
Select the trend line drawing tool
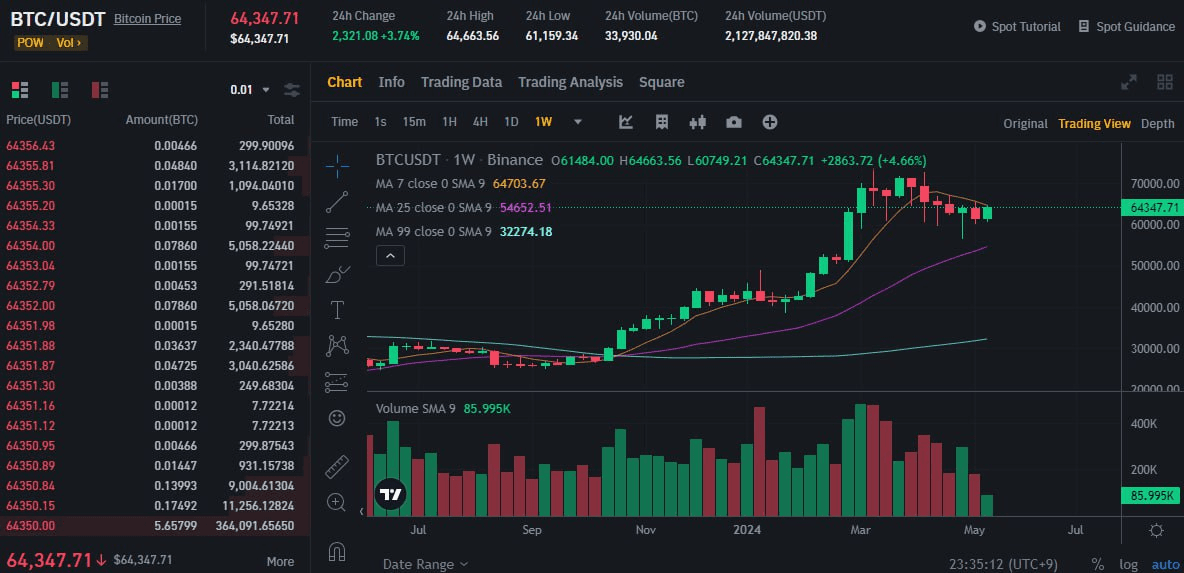[337, 202]
